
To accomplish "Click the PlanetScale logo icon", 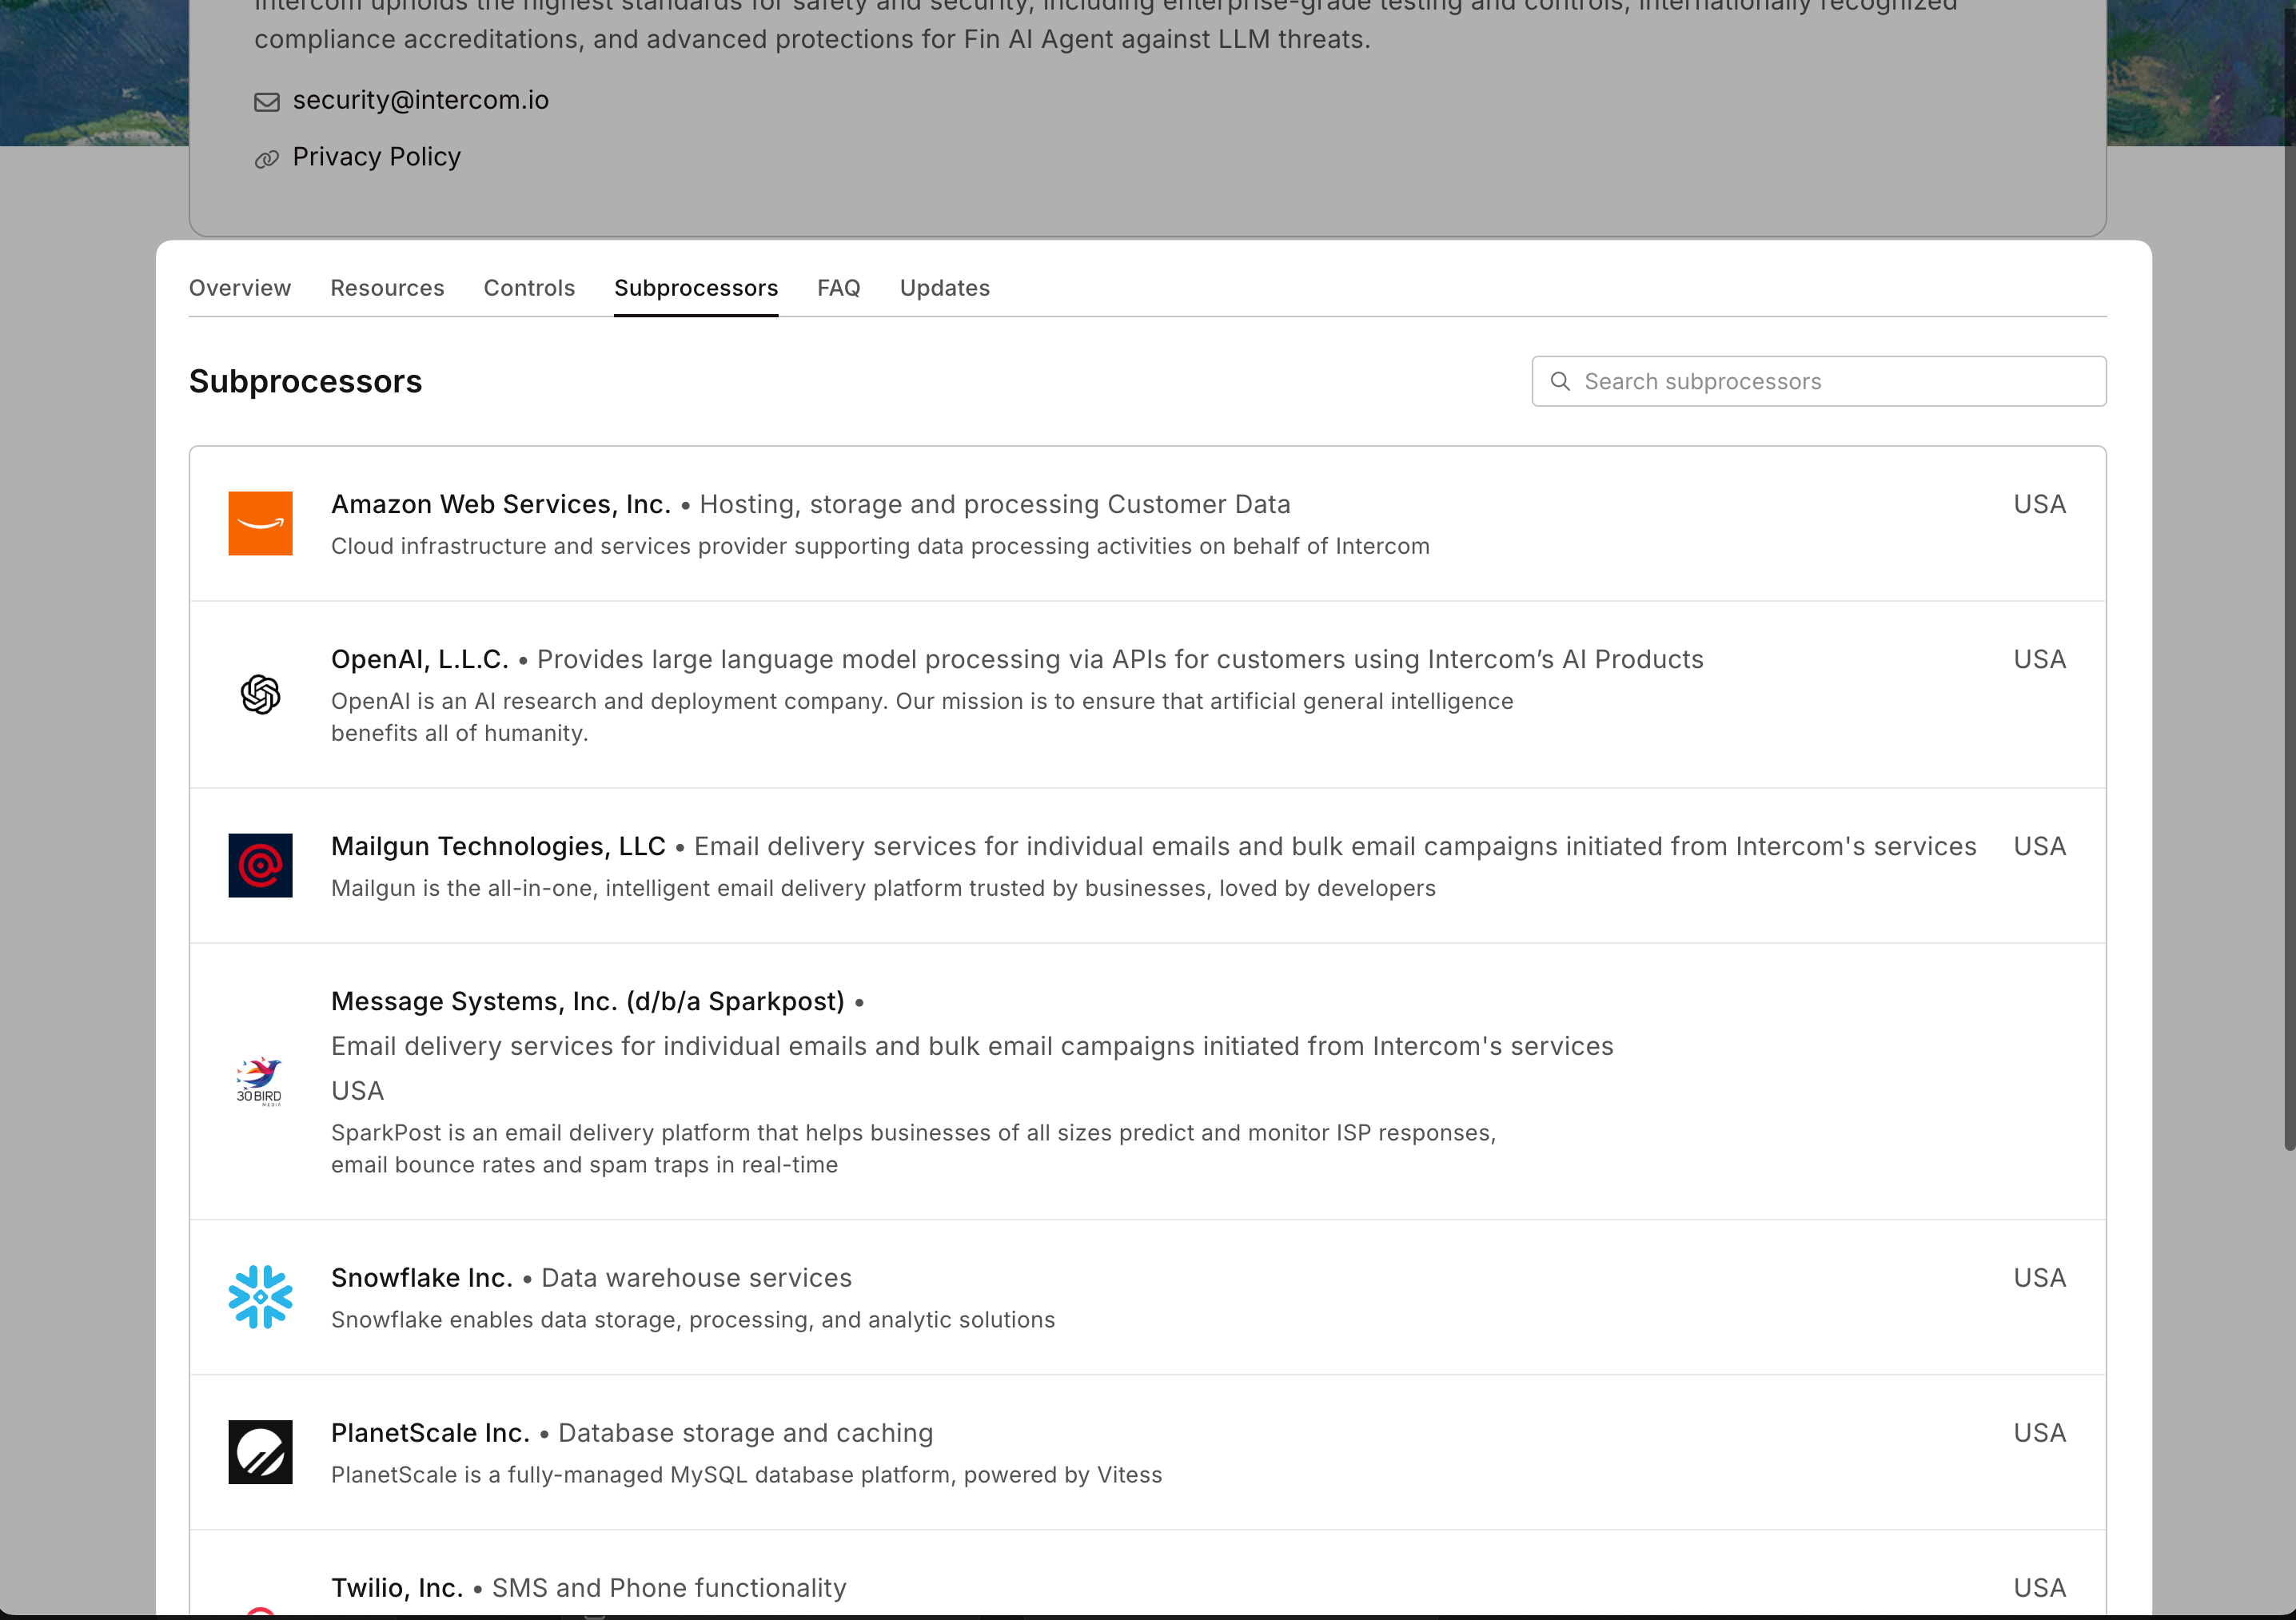I will 260,1452.
